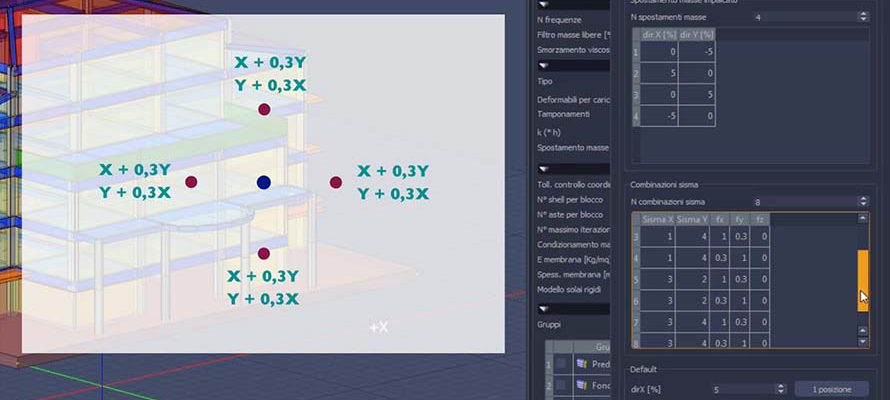Click the fz cell in sisma row 7
Image resolution: width=890 pixels, height=400 pixels.
point(760,322)
